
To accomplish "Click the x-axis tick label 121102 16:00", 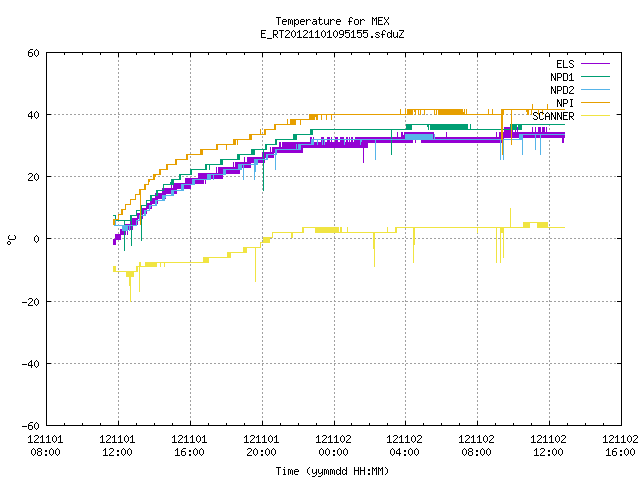I will pos(620,446).
